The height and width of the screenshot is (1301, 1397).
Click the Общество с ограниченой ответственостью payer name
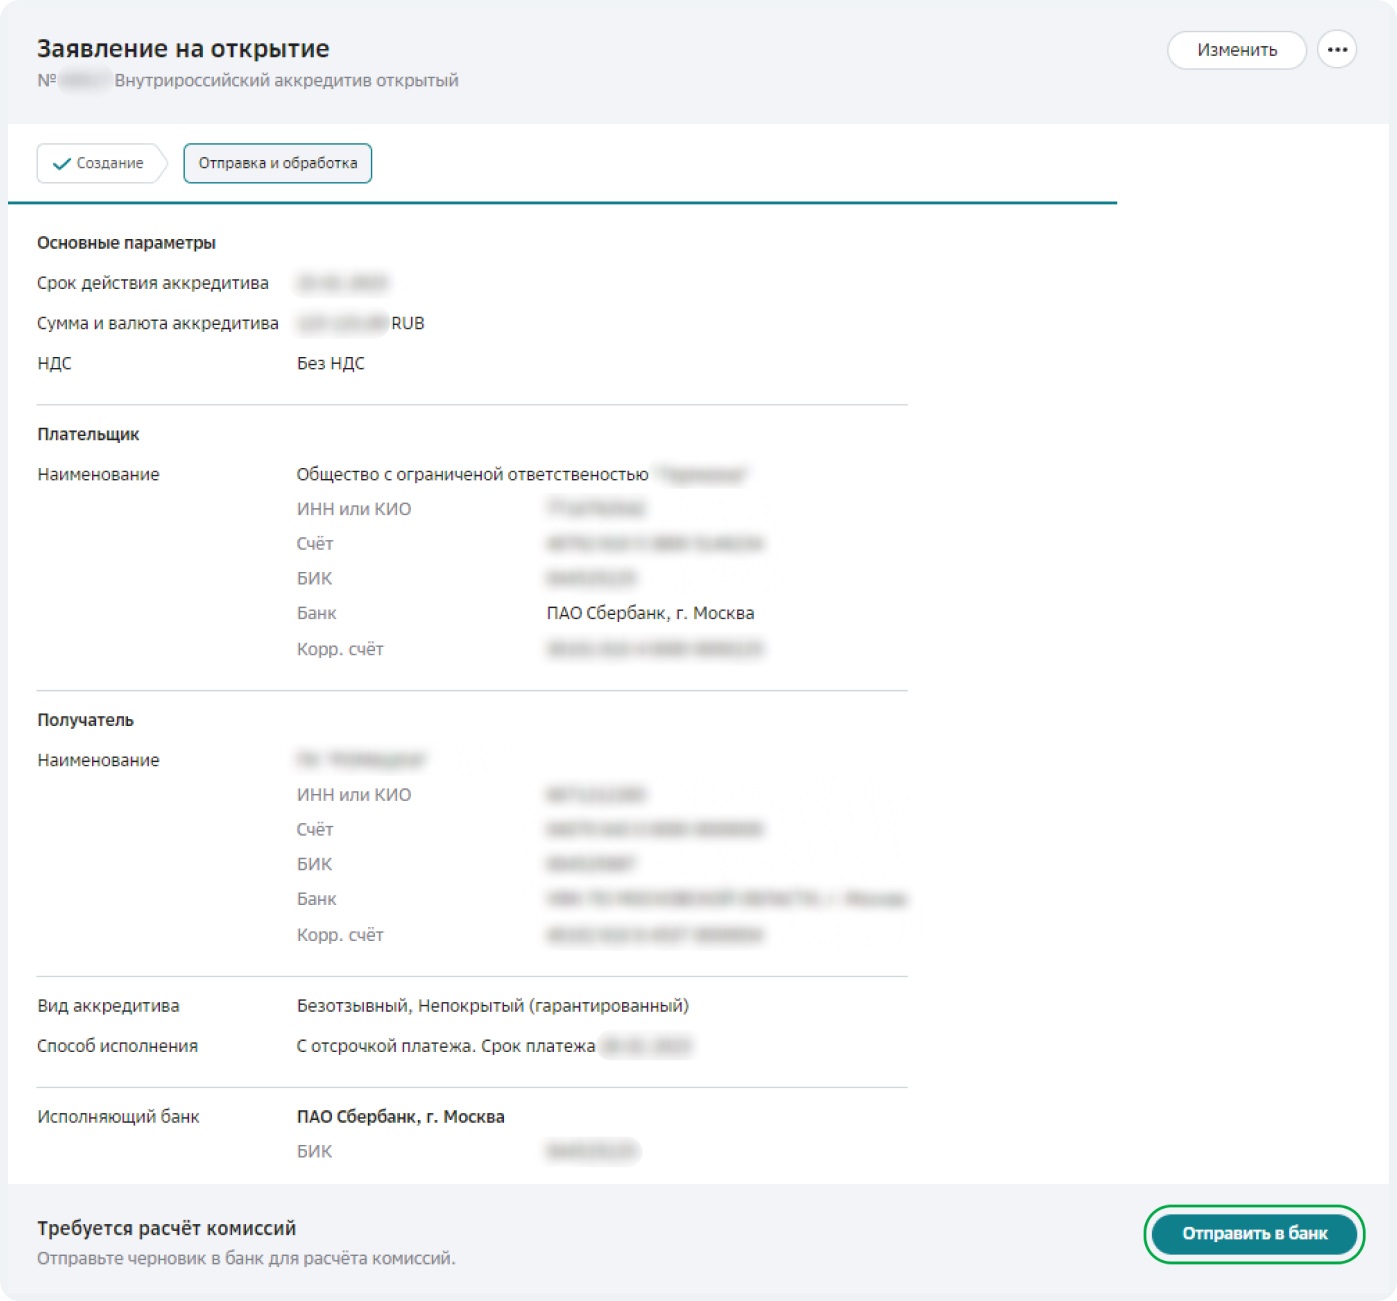click(x=472, y=474)
